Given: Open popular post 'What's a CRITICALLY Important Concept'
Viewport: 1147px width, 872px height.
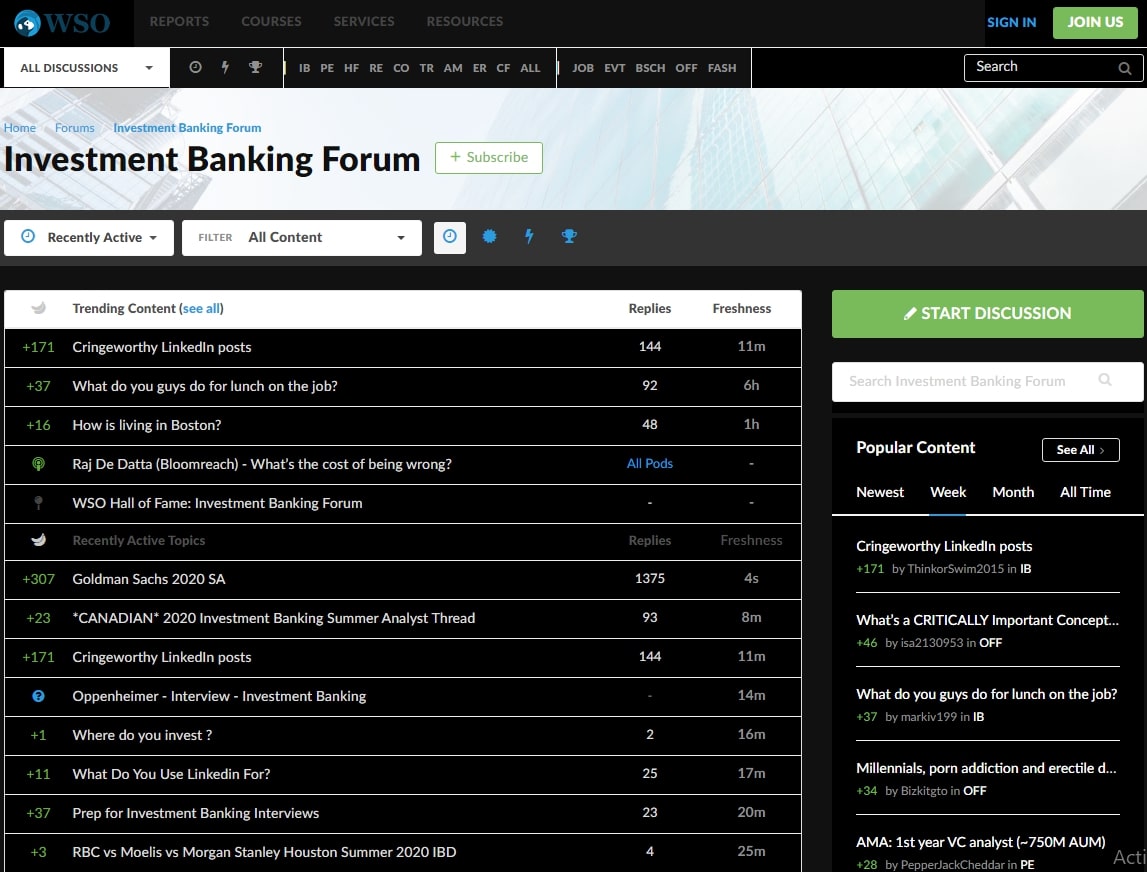Looking at the screenshot, I should point(988,620).
